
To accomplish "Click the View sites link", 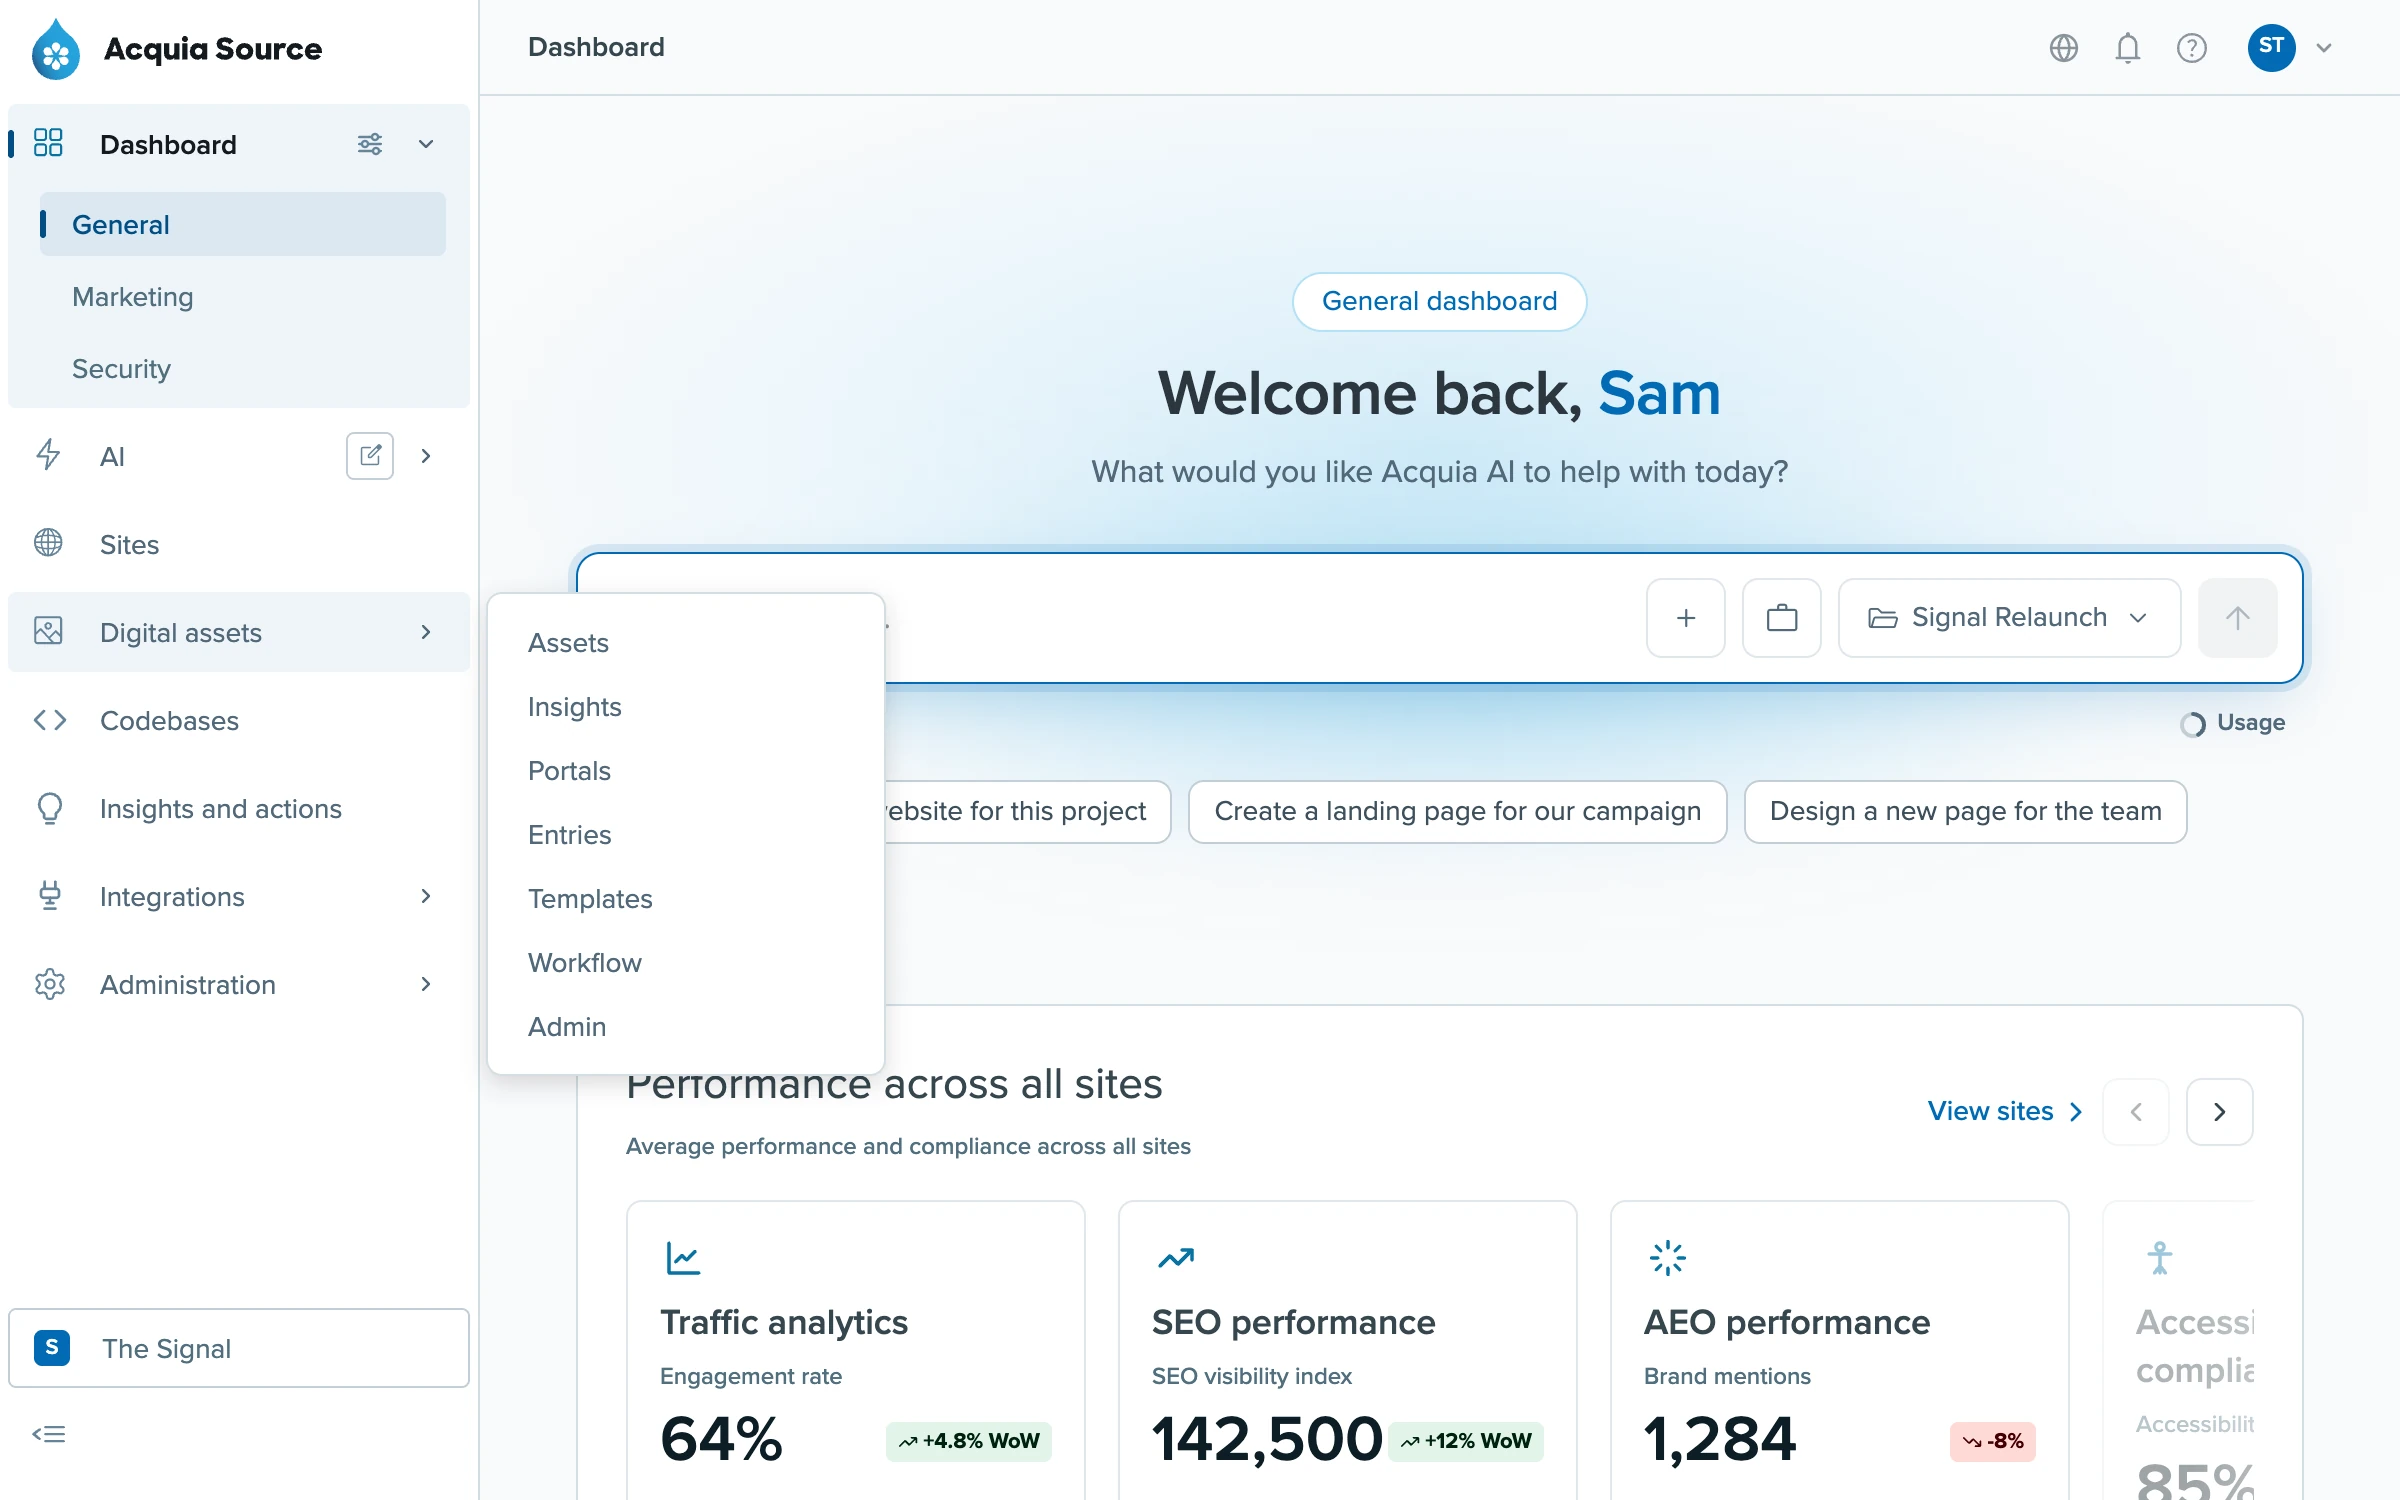I will click(x=2005, y=1112).
